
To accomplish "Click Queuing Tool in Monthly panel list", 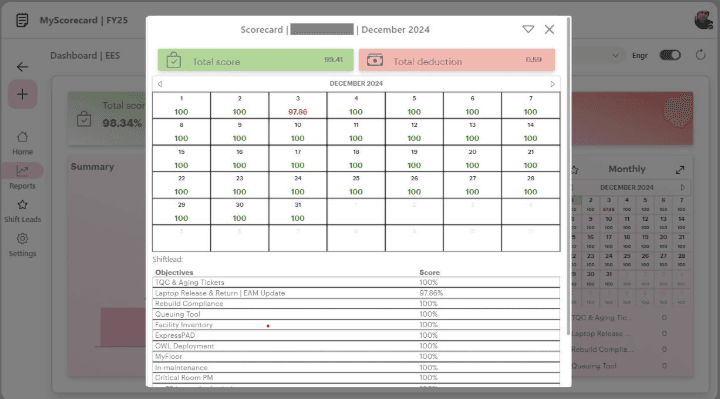I will click(x=594, y=366).
